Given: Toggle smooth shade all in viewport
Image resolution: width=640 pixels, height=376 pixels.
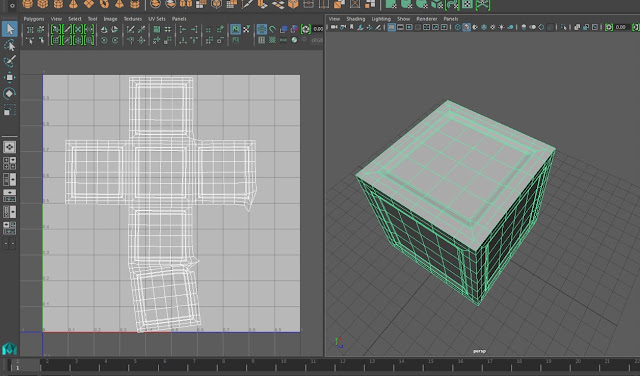Looking at the screenshot, I should [x=467, y=27].
